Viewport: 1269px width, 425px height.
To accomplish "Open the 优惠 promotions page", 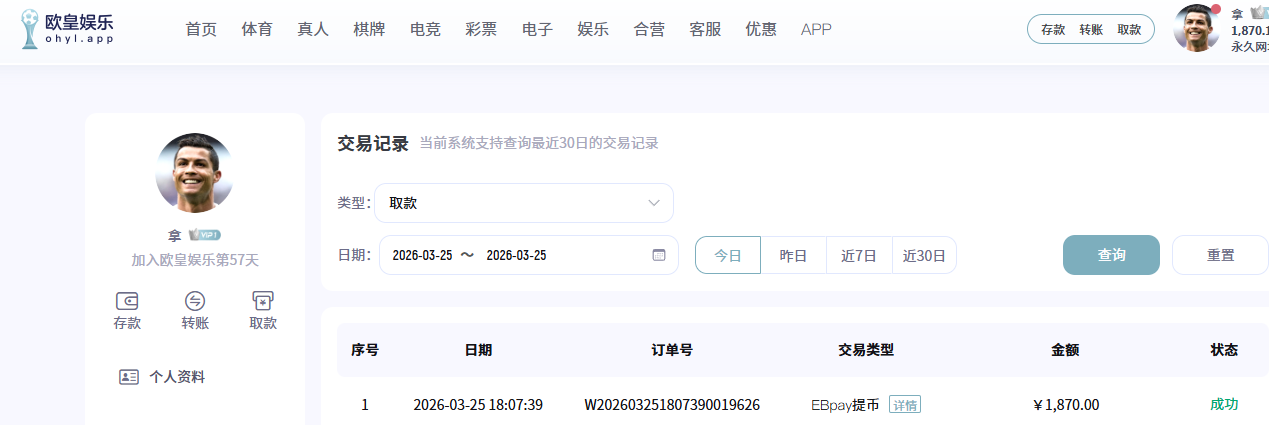I will tap(761, 29).
